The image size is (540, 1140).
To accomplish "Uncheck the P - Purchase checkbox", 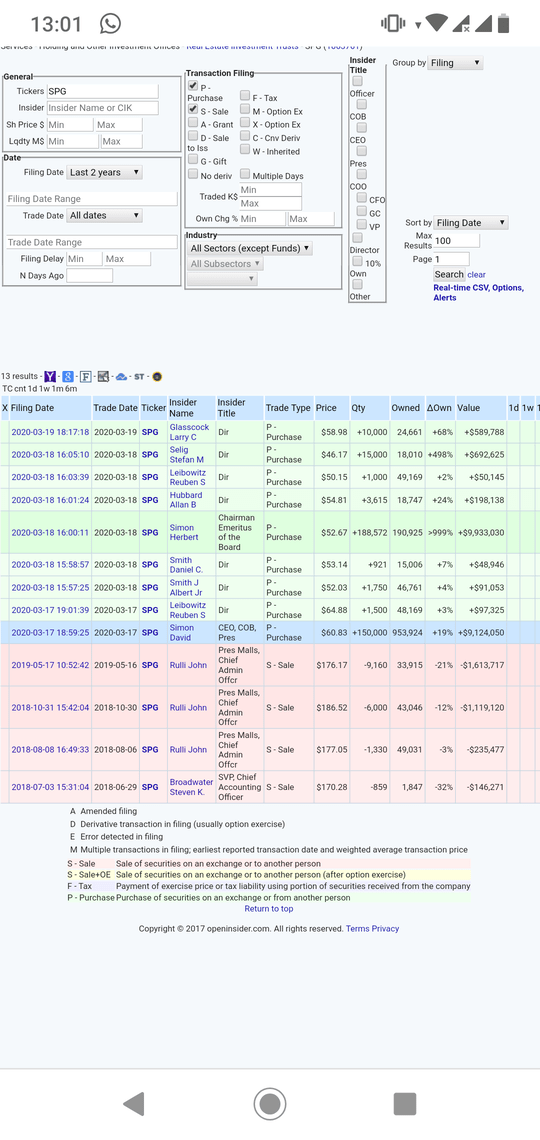I will (x=193, y=86).
